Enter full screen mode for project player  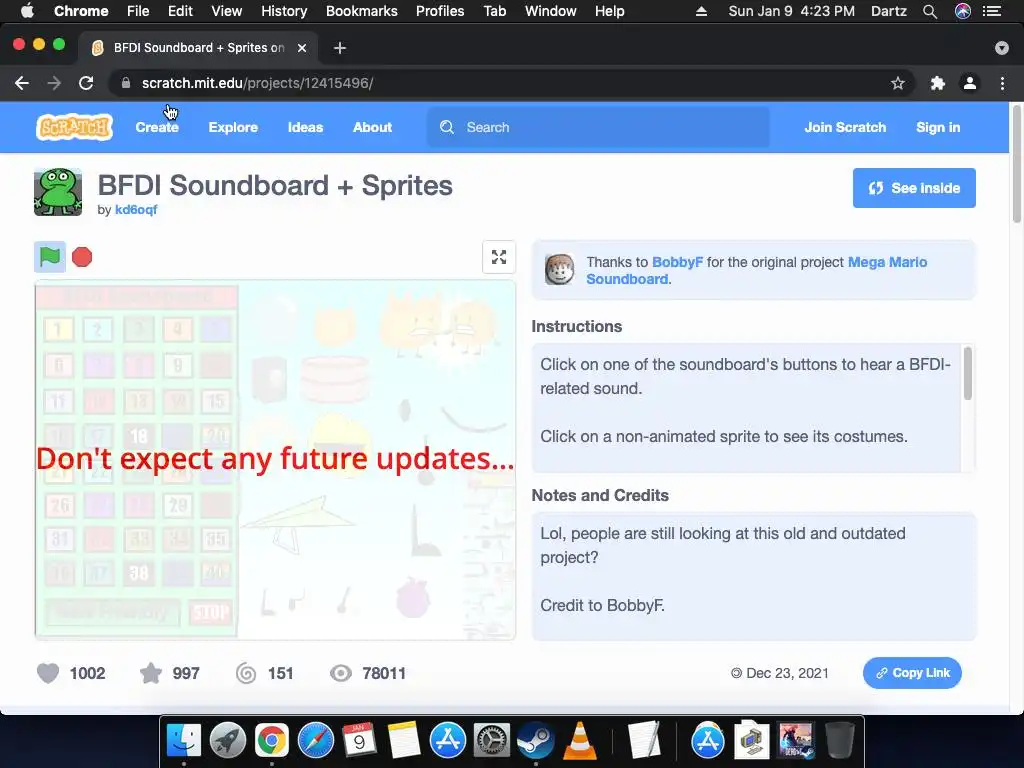click(x=499, y=257)
